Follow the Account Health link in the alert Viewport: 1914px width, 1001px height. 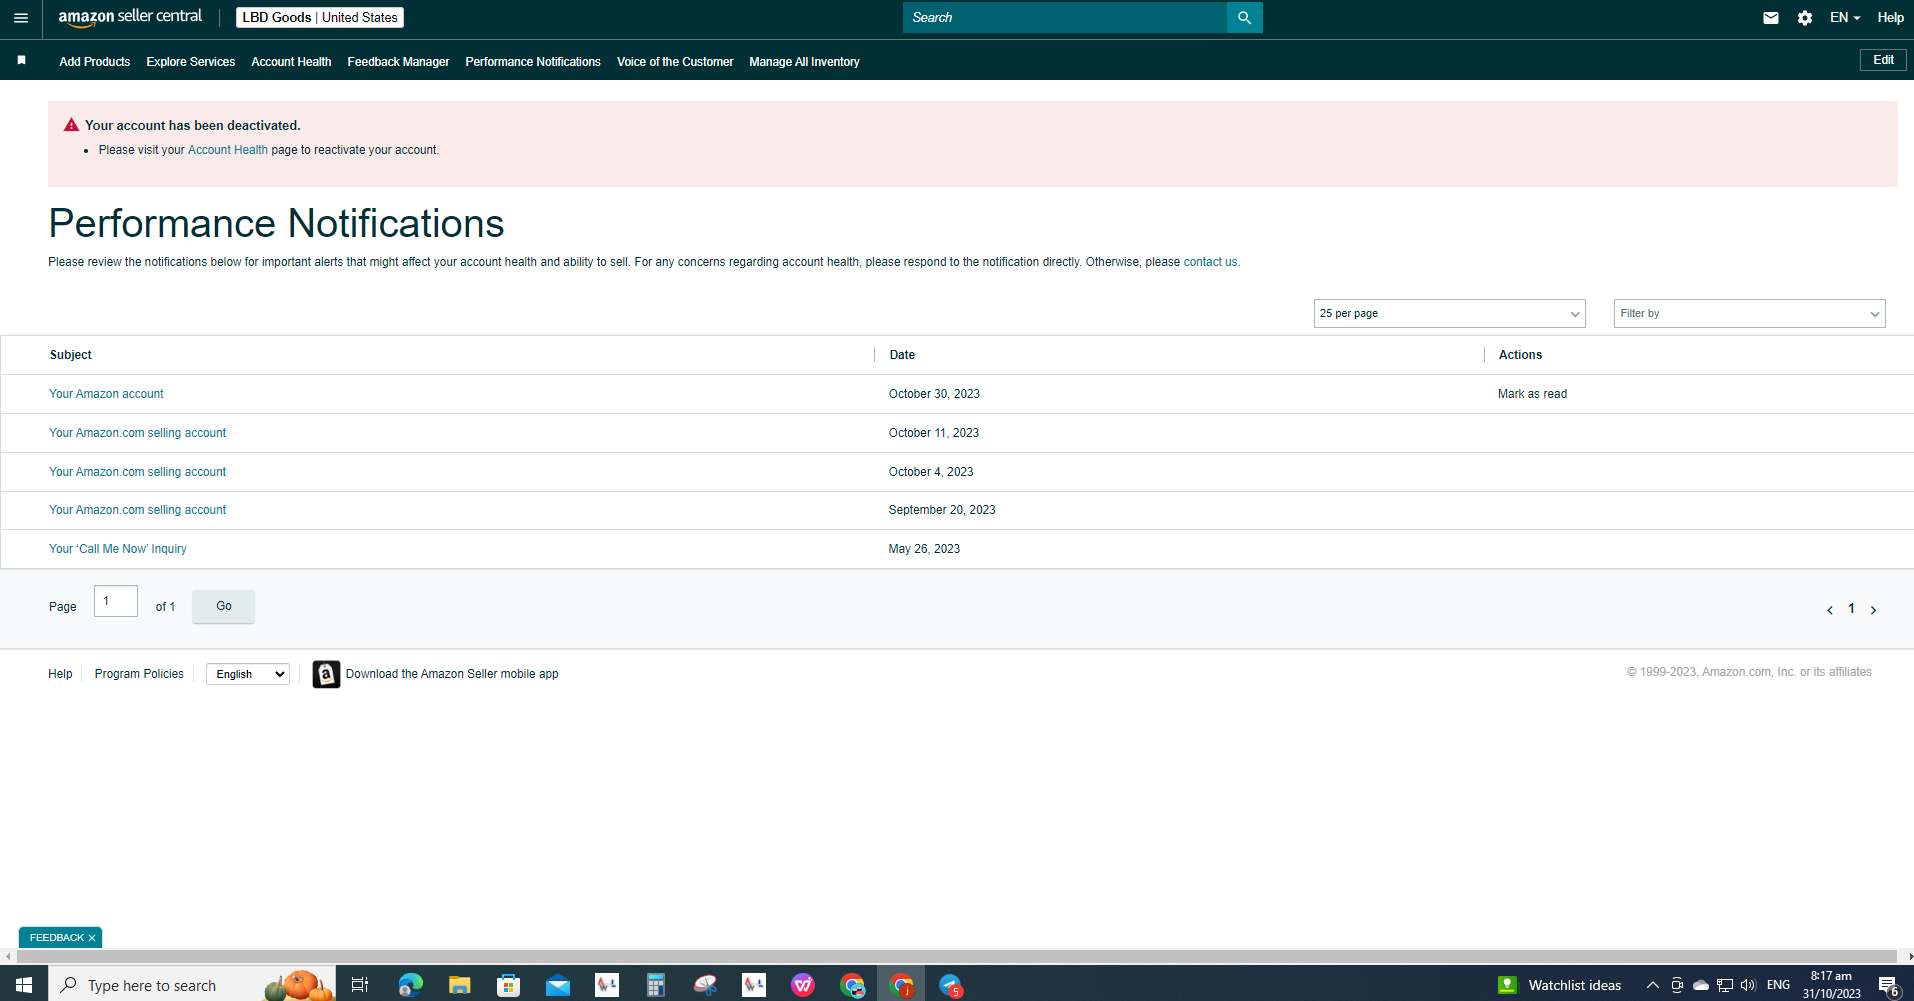(228, 150)
